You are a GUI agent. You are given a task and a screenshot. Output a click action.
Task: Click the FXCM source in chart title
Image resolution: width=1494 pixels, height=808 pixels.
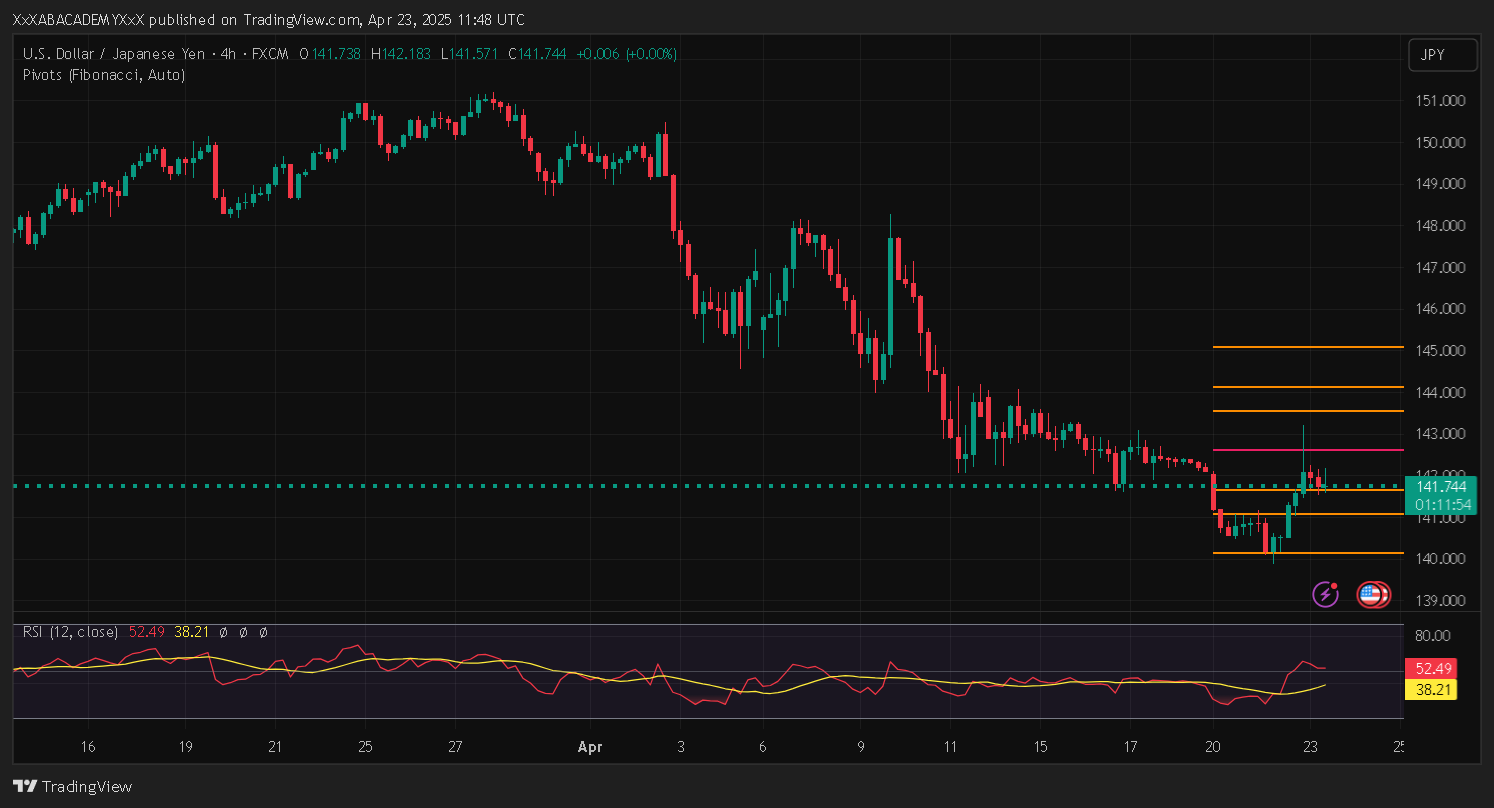click(267, 54)
